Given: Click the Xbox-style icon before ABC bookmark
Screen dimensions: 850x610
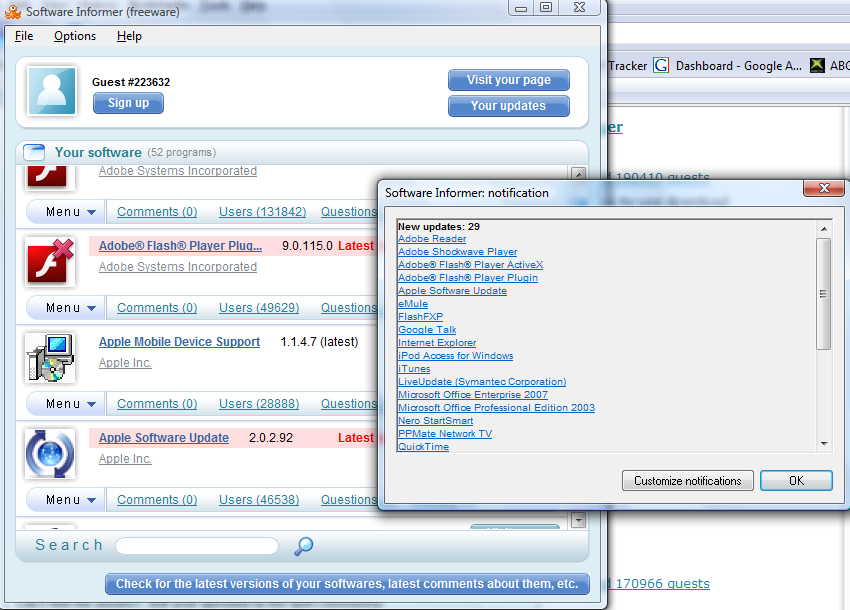Looking at the screenshot, I should 817,66.
